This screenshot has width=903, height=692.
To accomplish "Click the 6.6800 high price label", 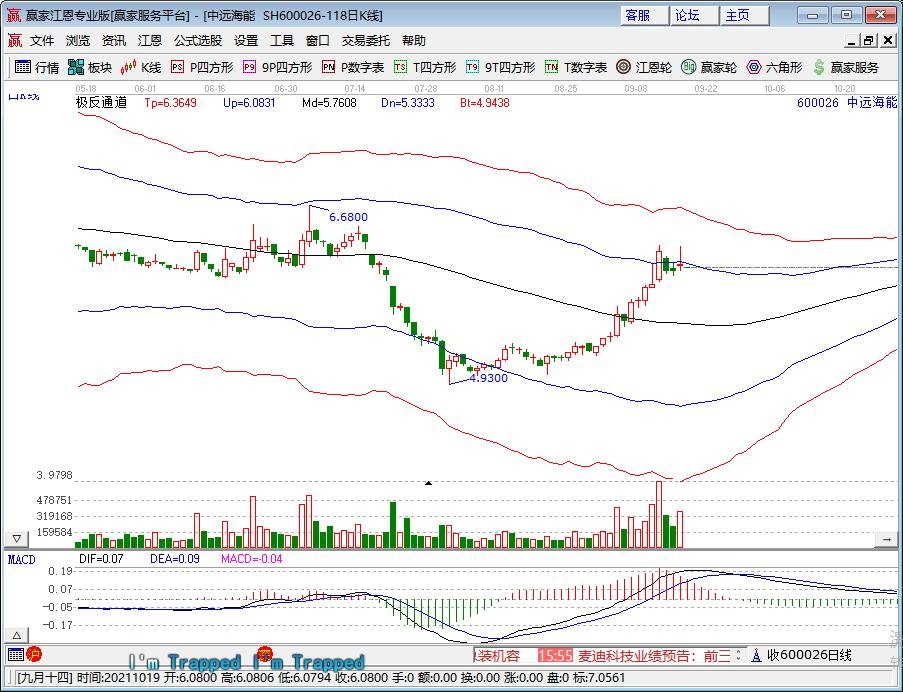I will click(348, 217).
